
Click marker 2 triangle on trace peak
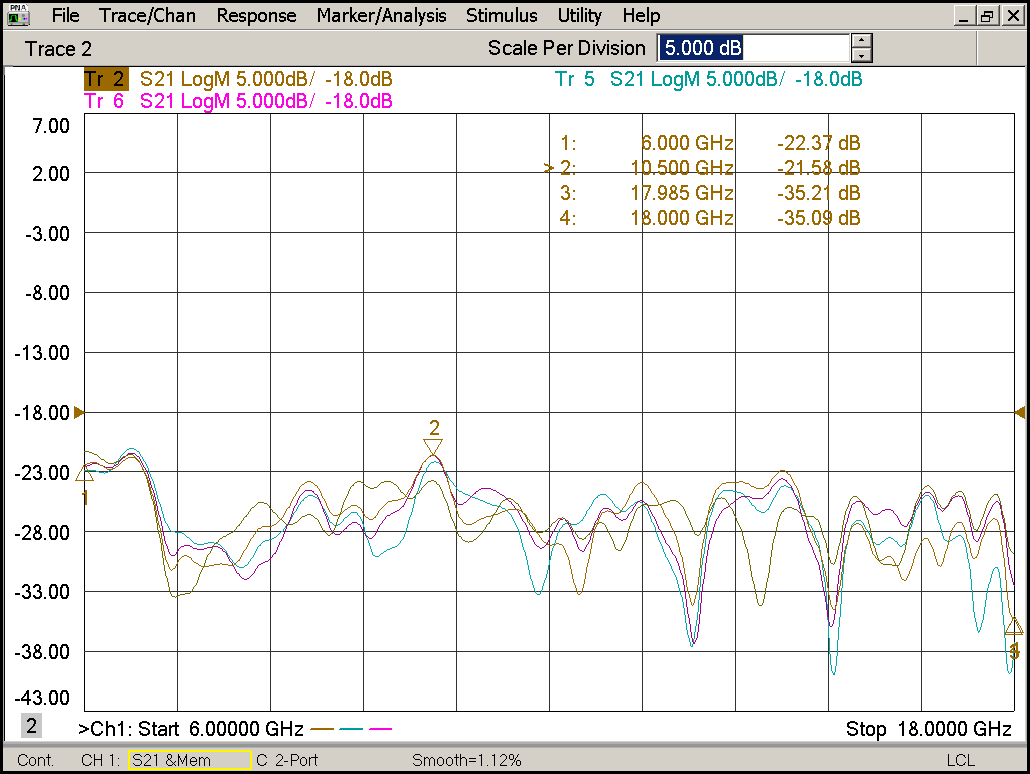click(433, 447)
